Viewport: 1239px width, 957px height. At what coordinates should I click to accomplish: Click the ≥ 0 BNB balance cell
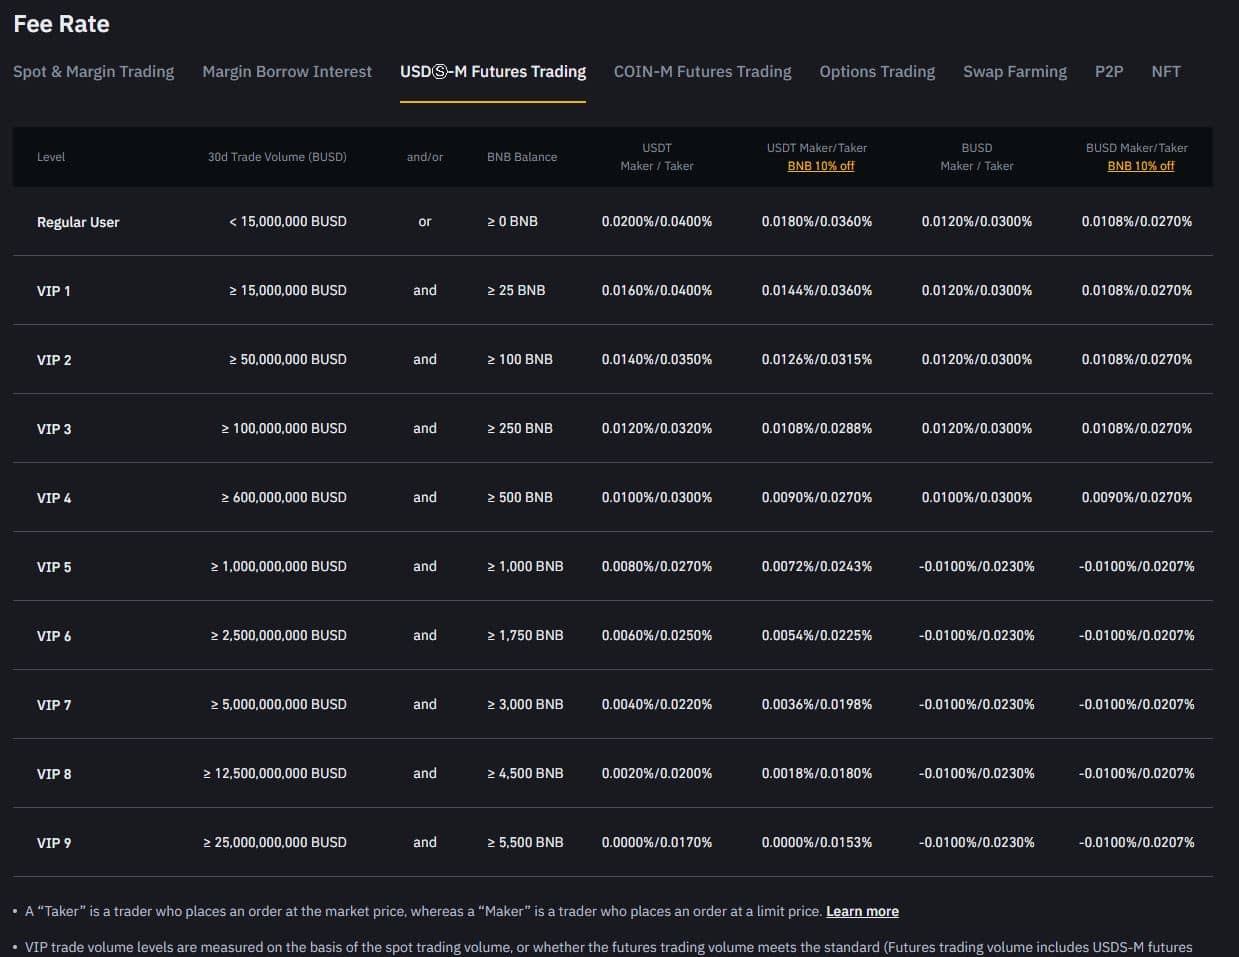[x=512, y=221]
